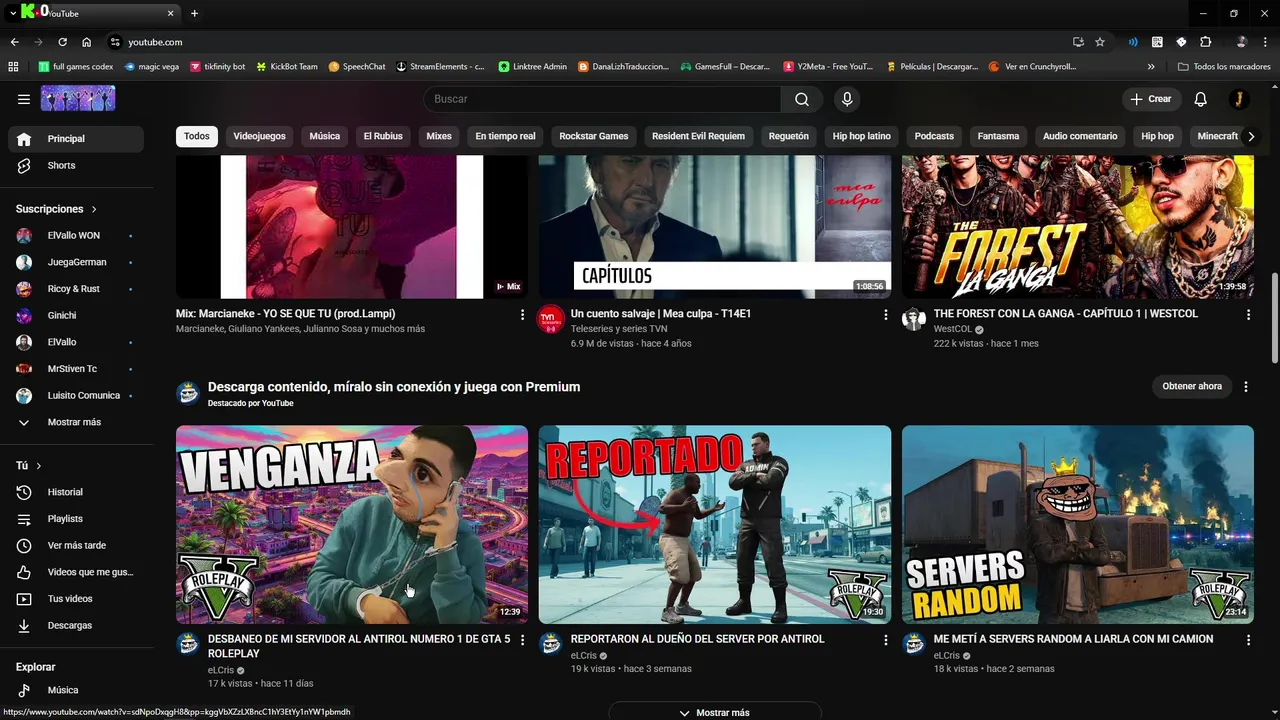The height and width of the screenshot is (720, 1280).
Task: Start voice search with microphone icon
Action: tap(847, 99)
